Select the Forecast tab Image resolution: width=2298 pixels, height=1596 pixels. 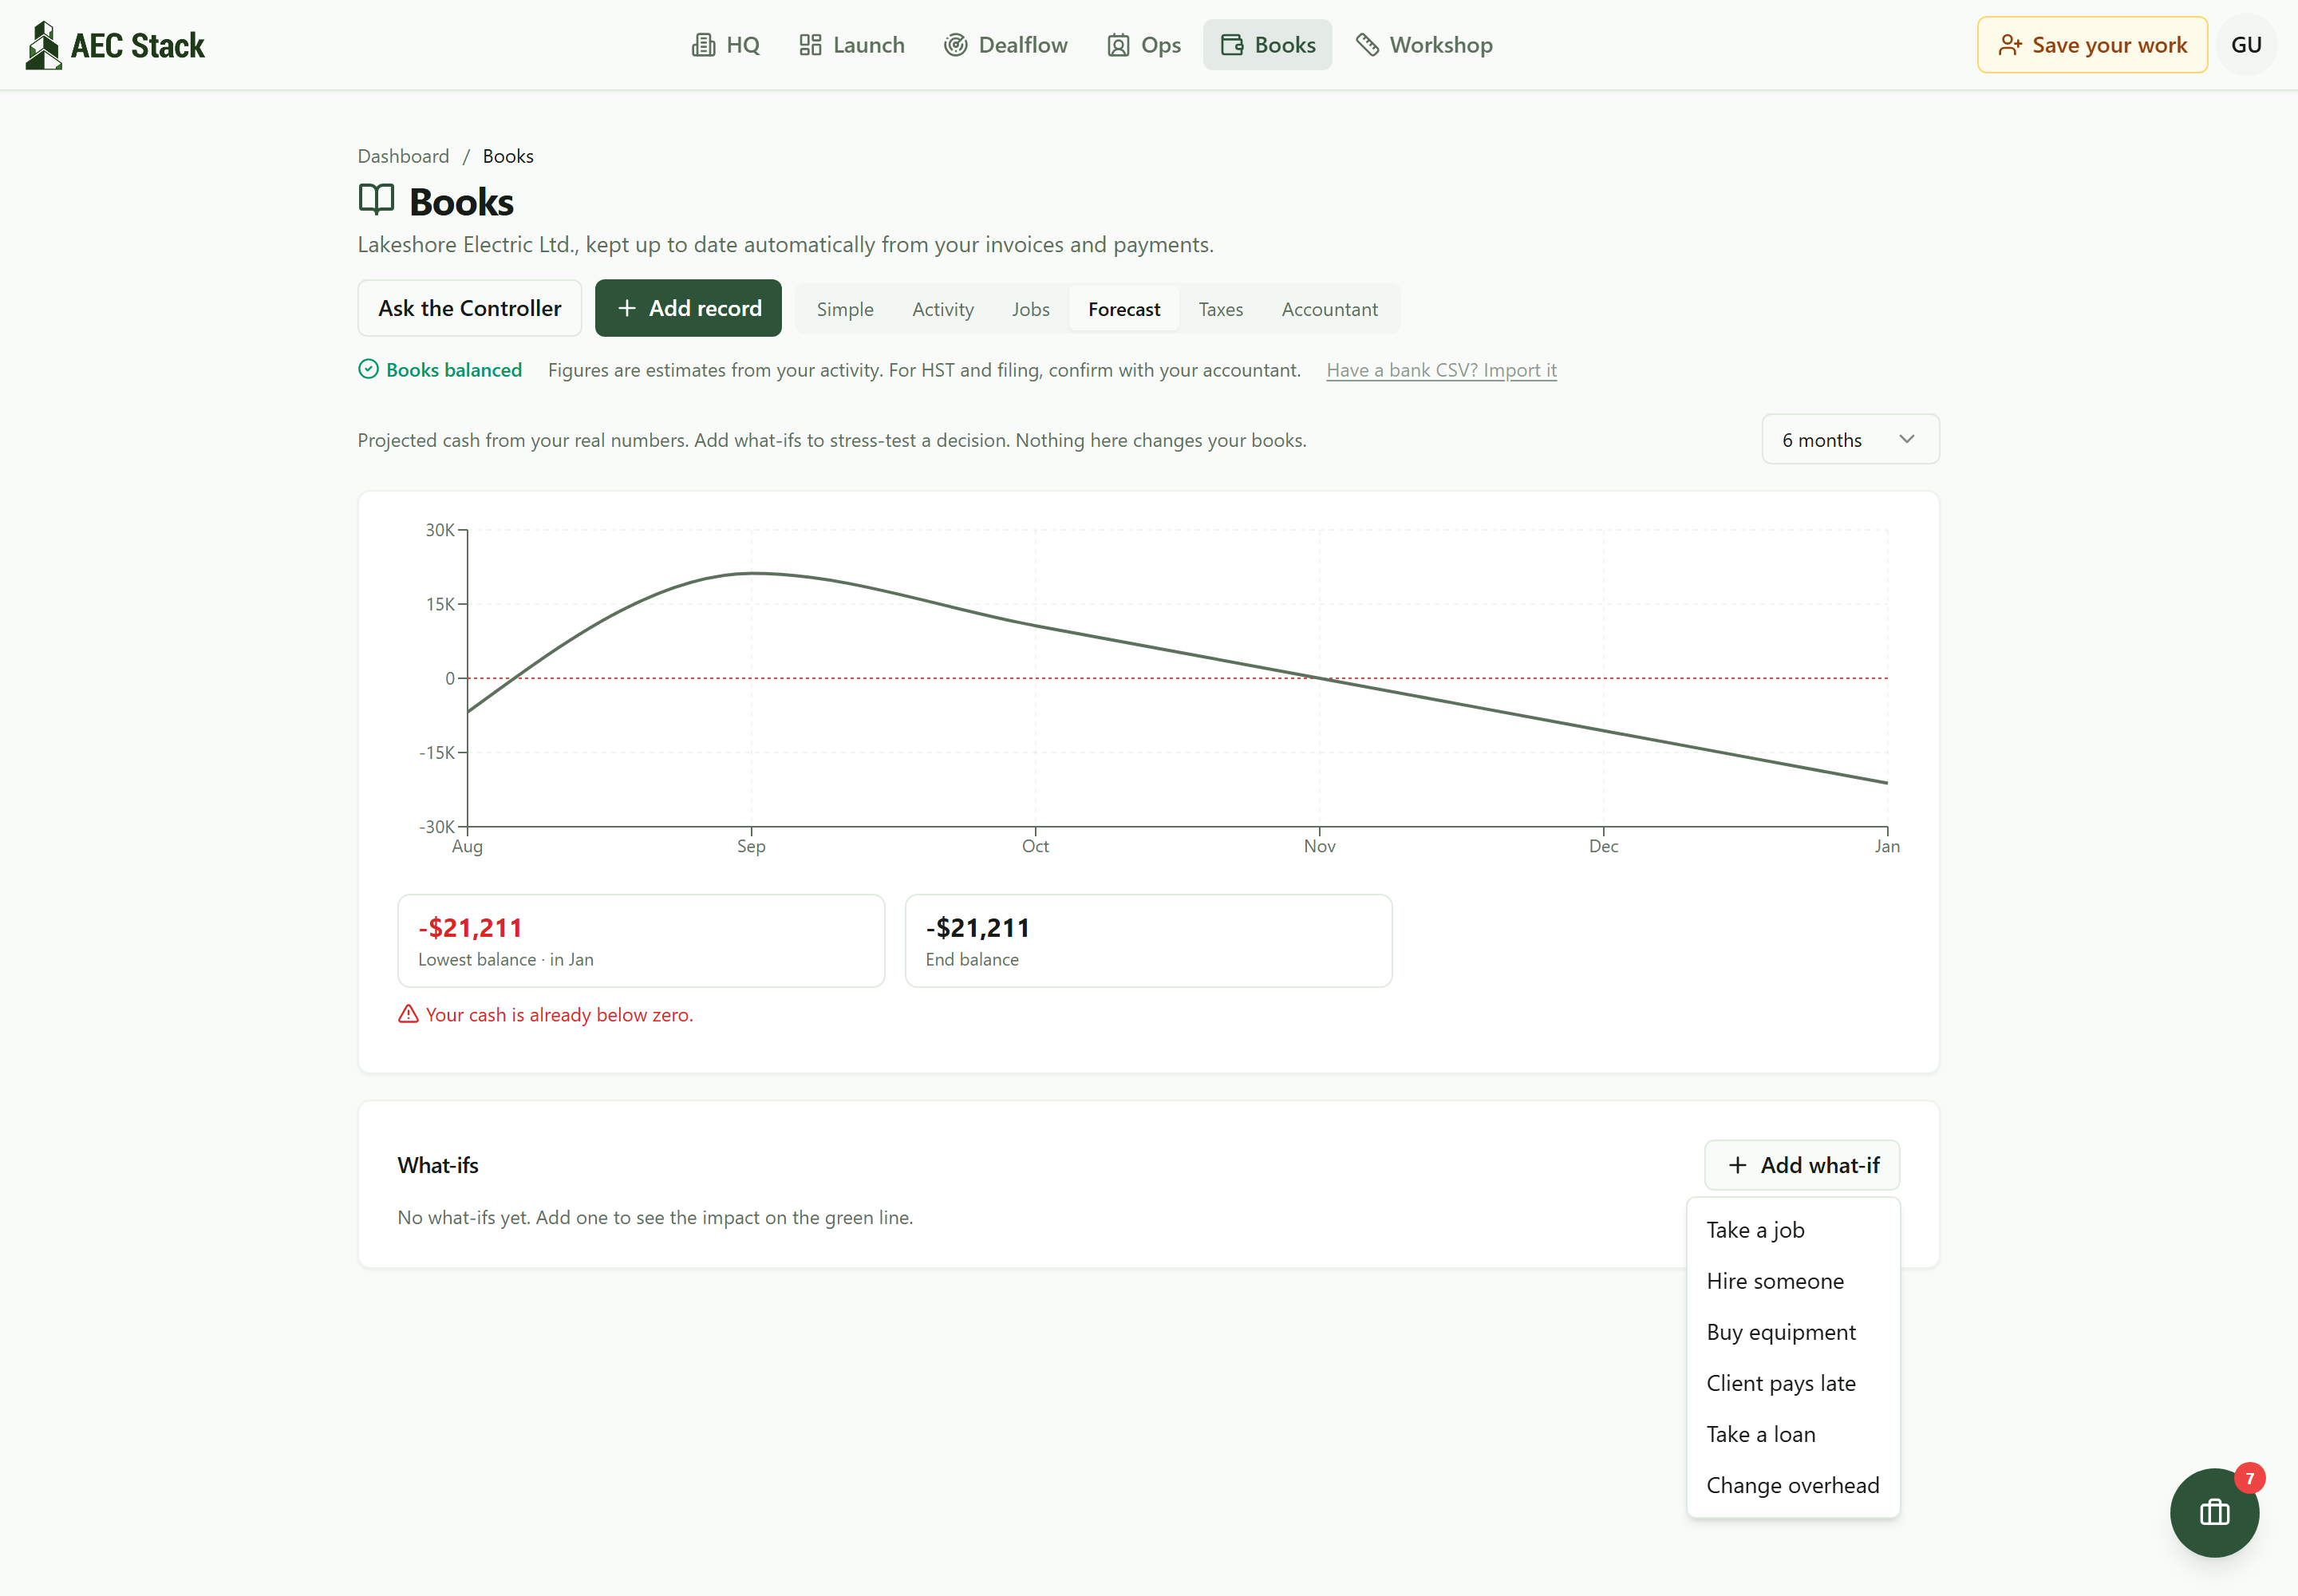[x=1124, y=309]
